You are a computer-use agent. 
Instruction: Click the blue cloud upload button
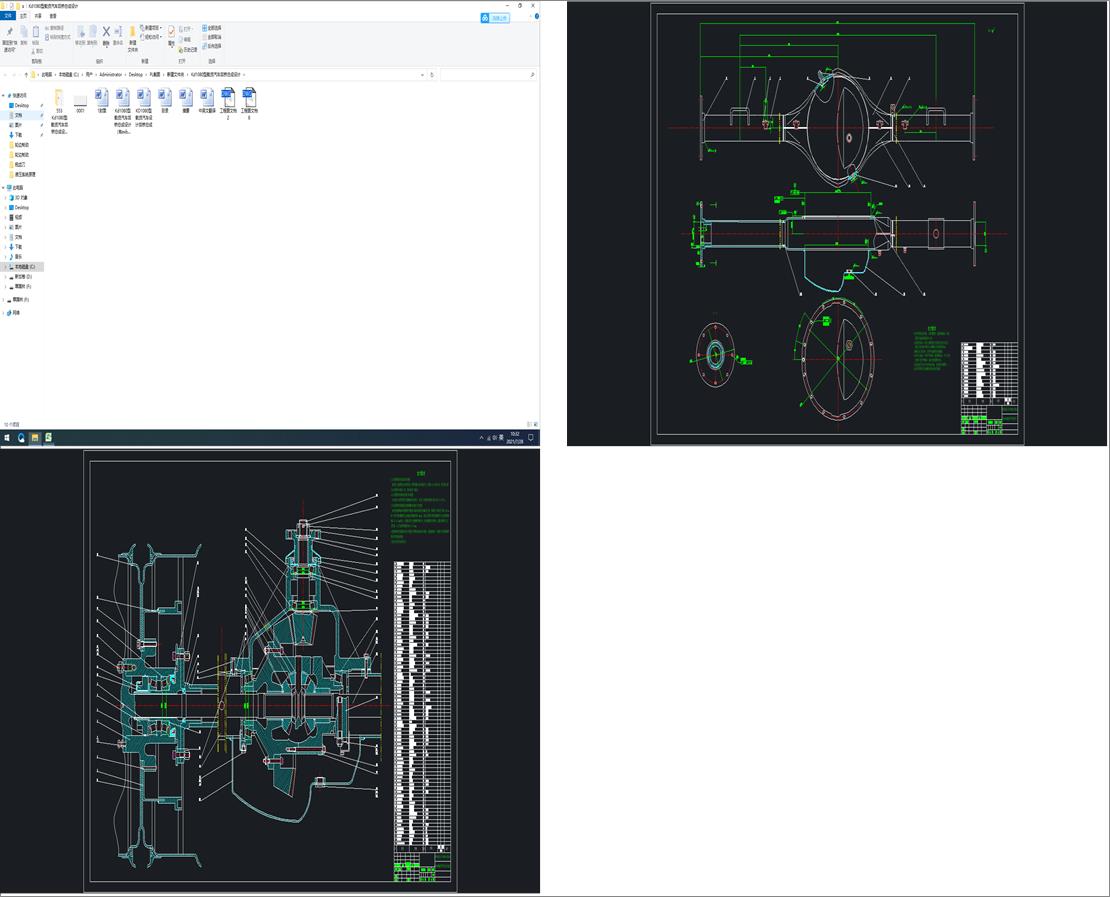[494, 18]
